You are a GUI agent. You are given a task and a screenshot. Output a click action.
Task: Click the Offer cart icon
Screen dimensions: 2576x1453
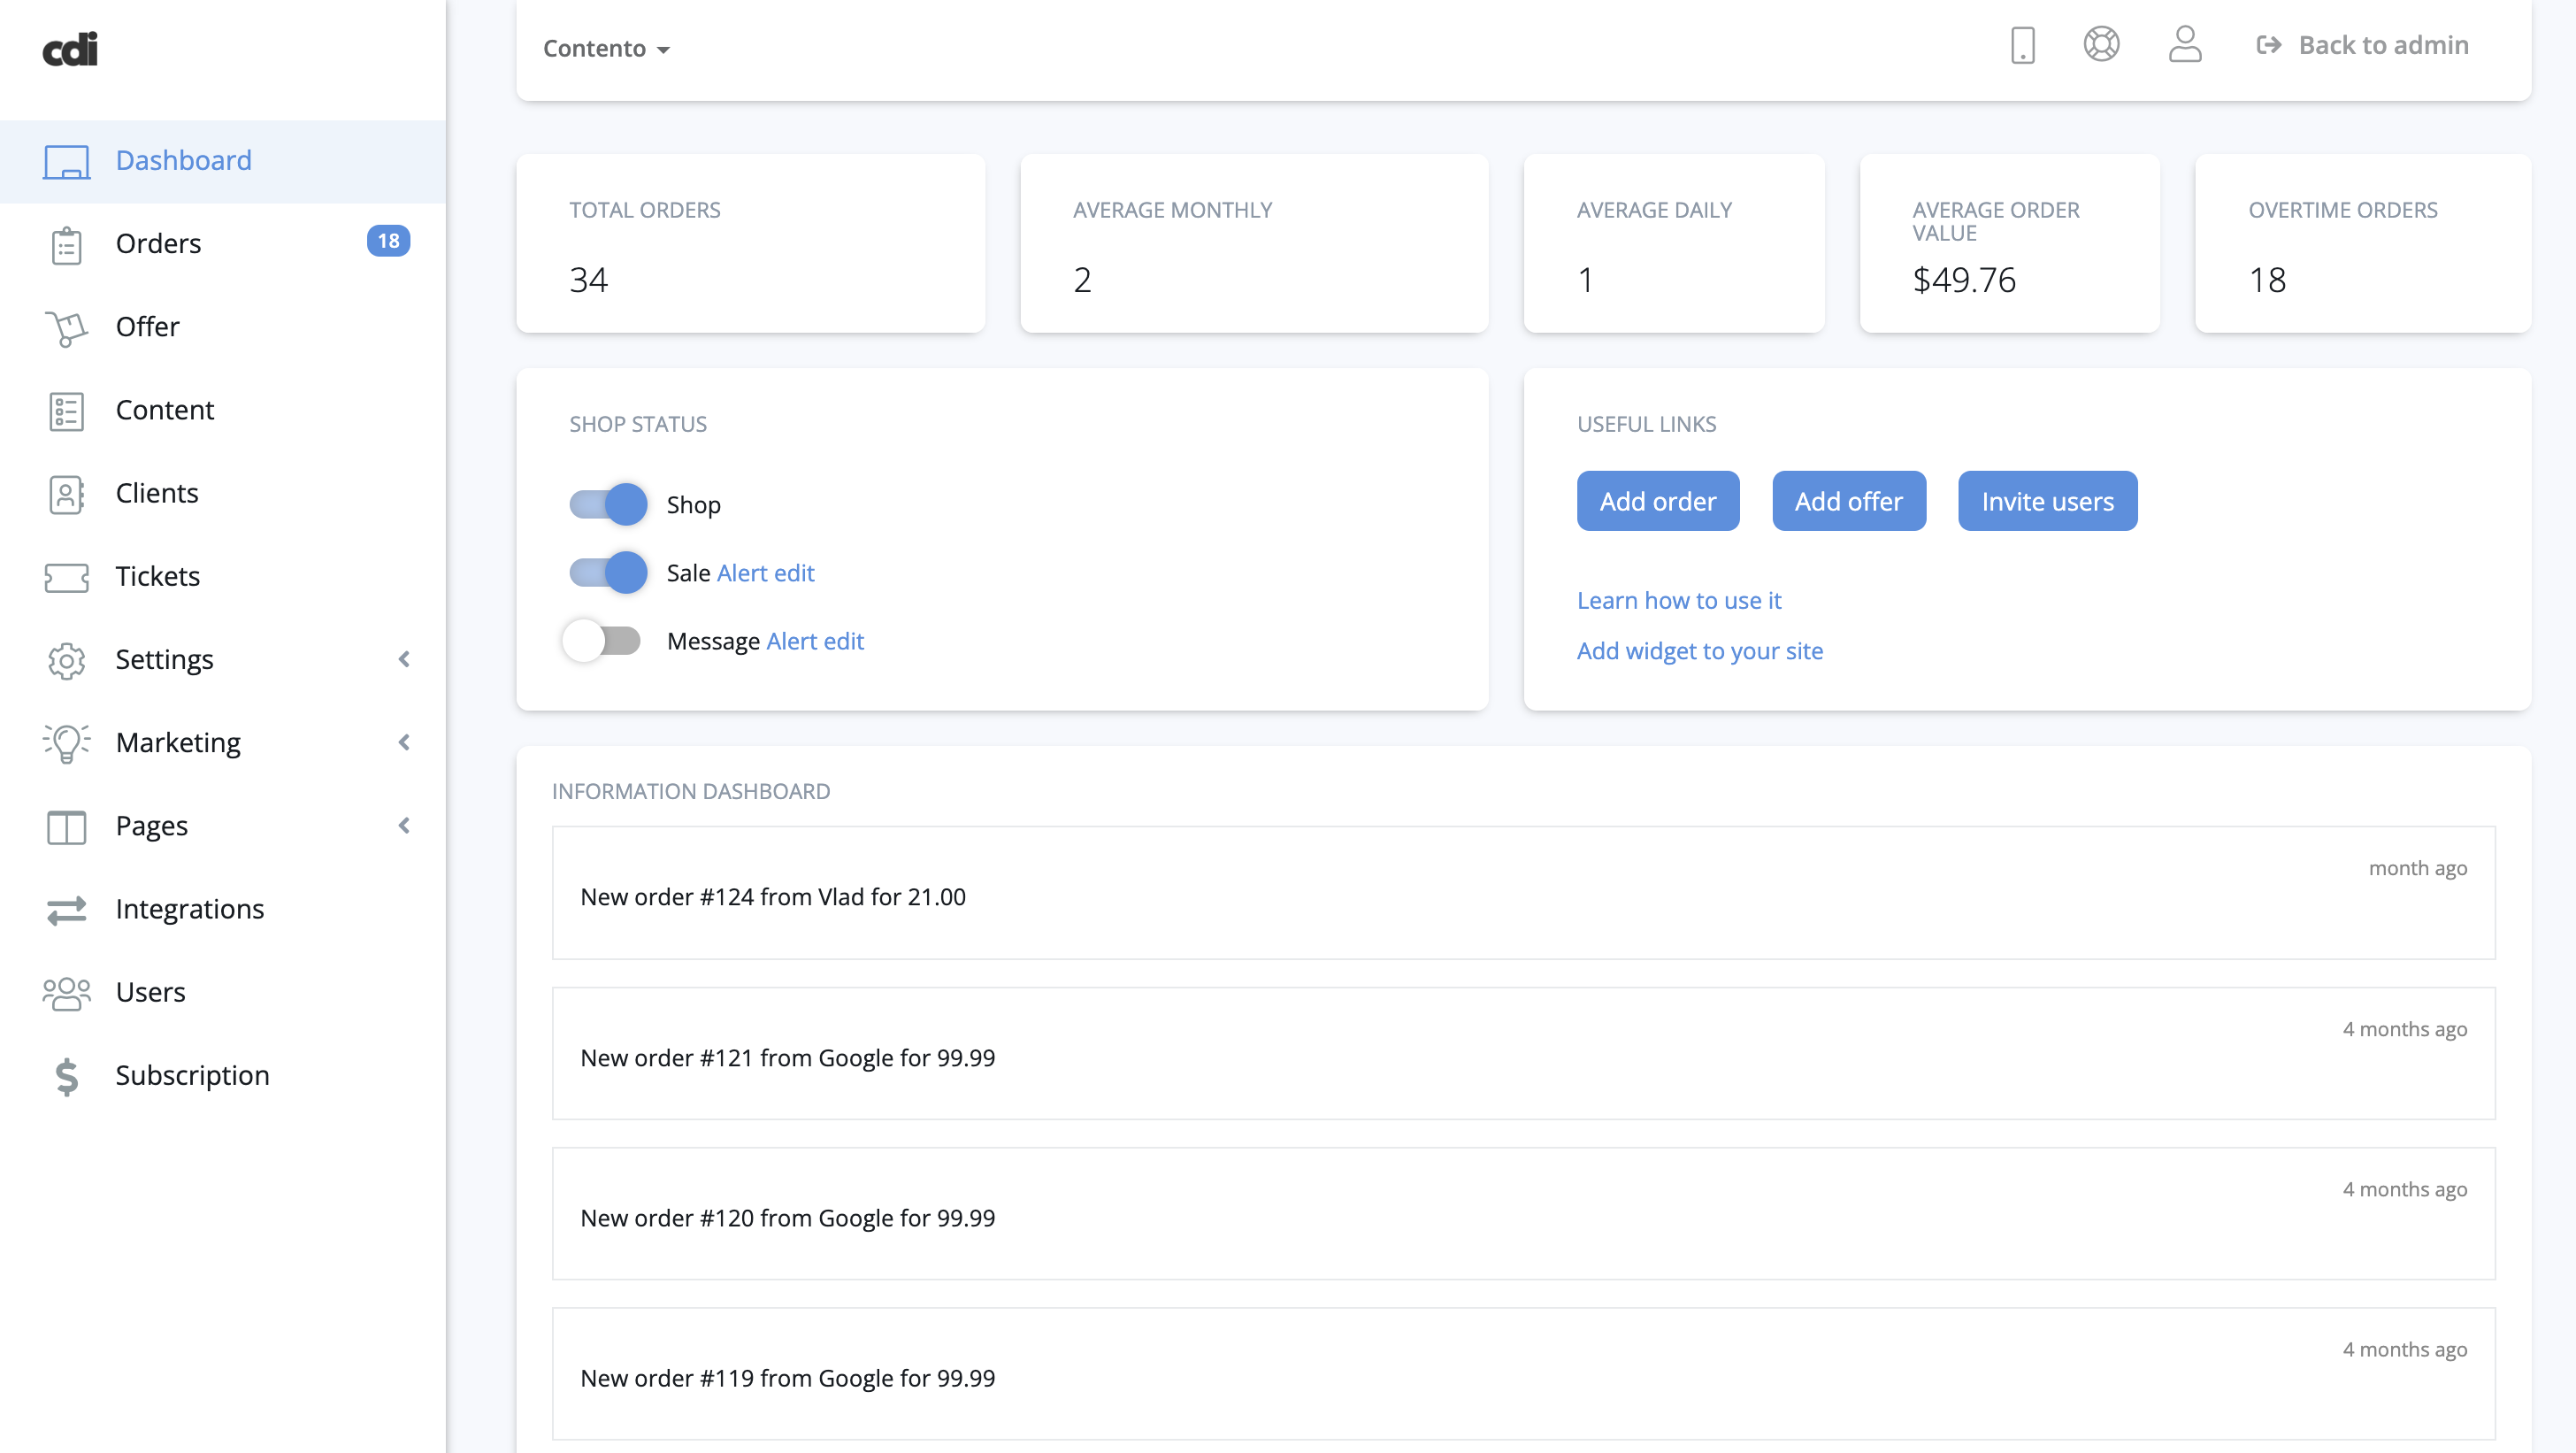66,328
